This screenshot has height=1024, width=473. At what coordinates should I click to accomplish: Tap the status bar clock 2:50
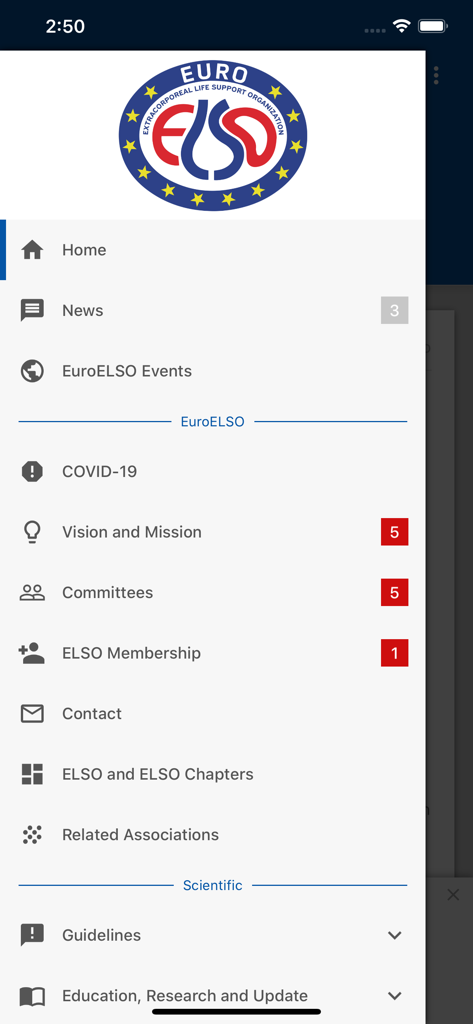tap(65, 27)
